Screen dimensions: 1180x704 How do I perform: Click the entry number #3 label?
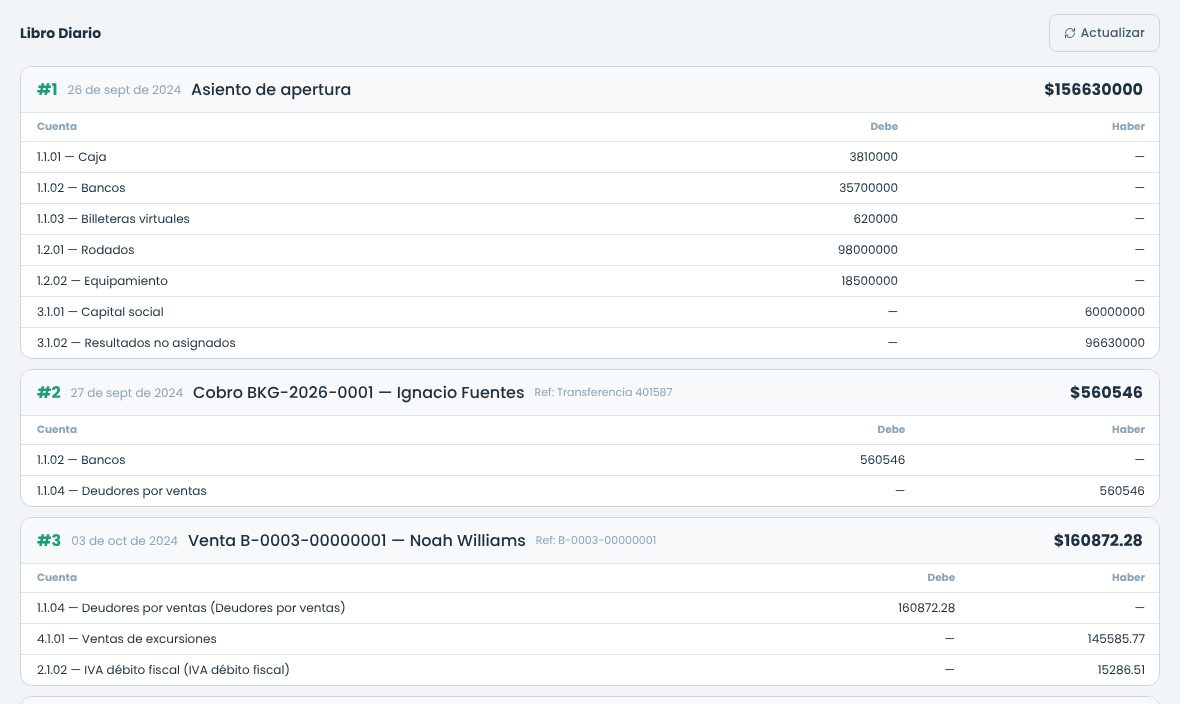49,541
